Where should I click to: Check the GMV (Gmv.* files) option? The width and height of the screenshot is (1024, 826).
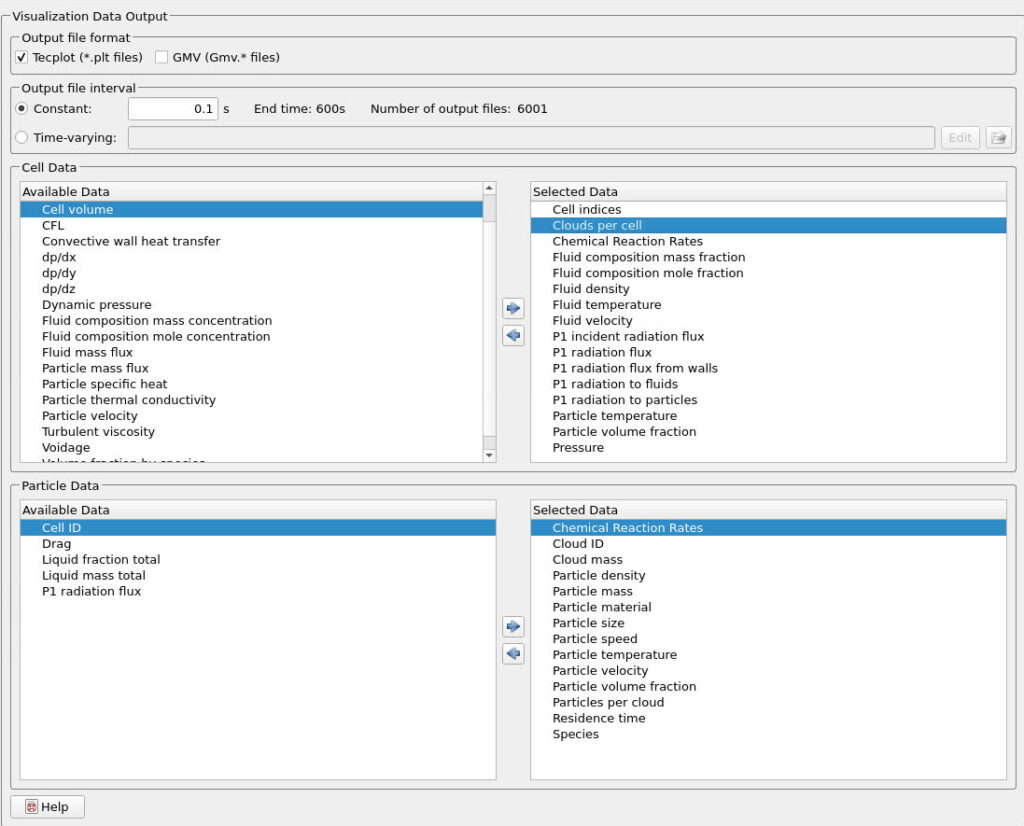click(162, 57)
